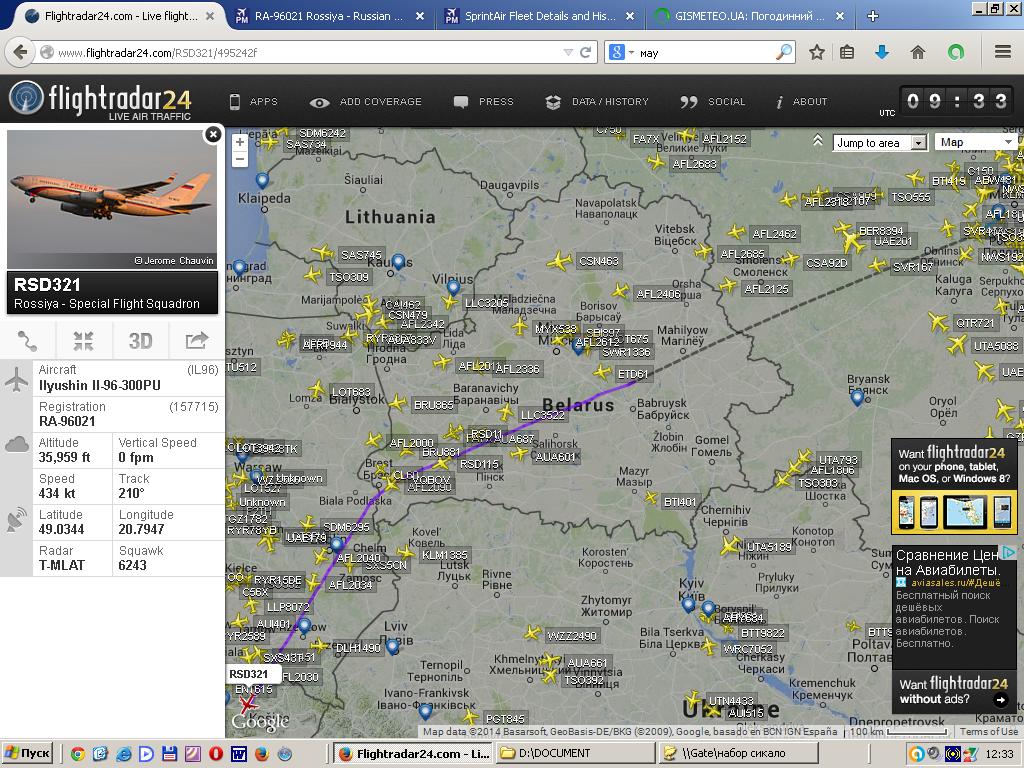Image resolution: width=1024 pixels, height=768 pixels.
Task: Zoom out the map with the minus button
Action: point(240,160)
